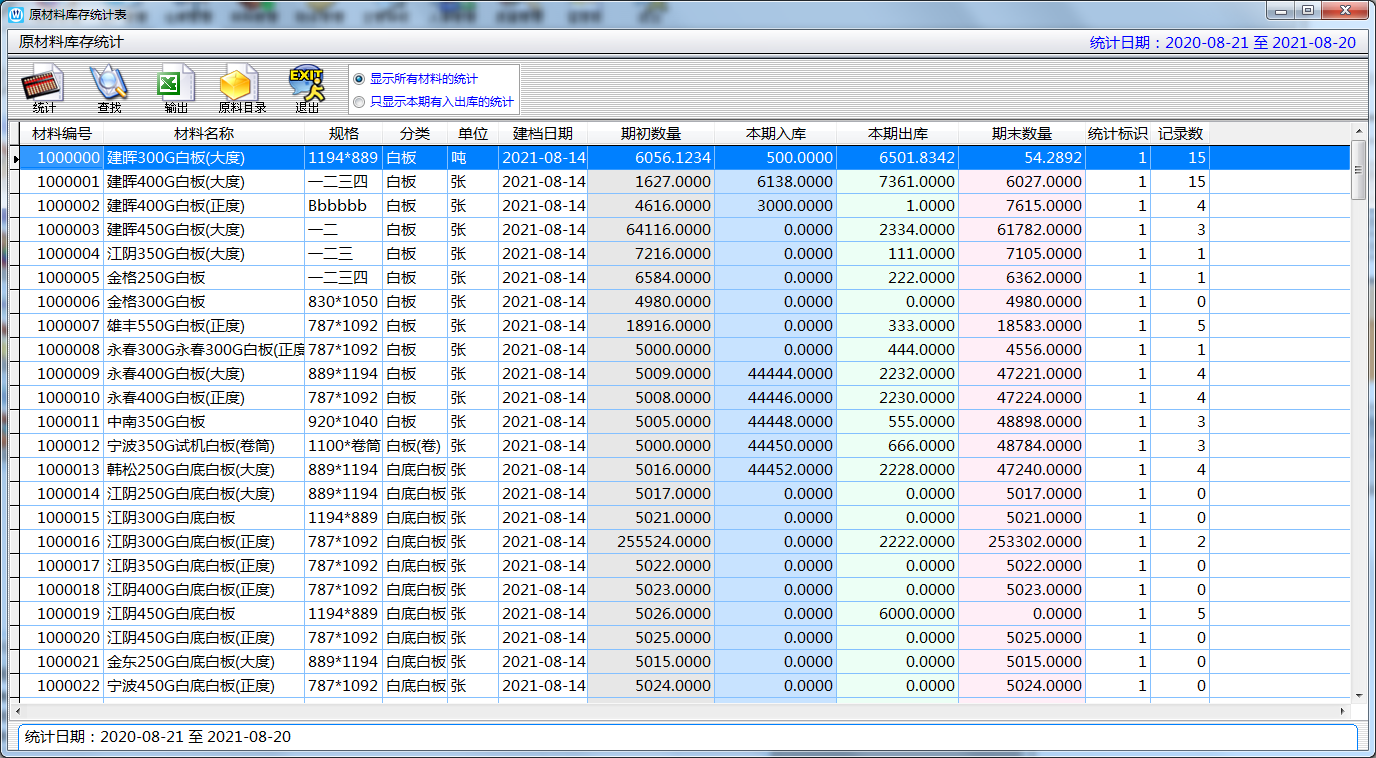1376x758 pixels.
Task: Click the vertical scrollbar down arrow
Action: coord(1359,695)
